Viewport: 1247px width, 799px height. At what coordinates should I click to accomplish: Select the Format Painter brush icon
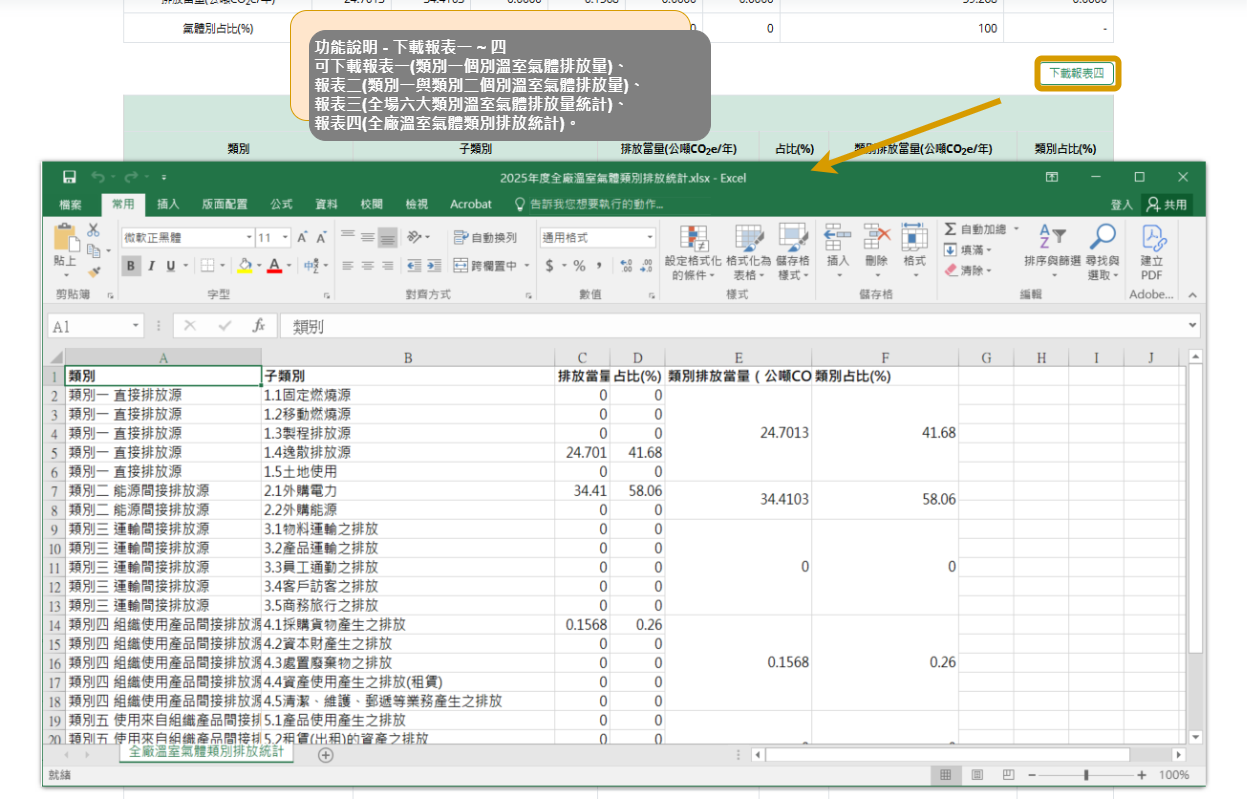tap(94, 270)
